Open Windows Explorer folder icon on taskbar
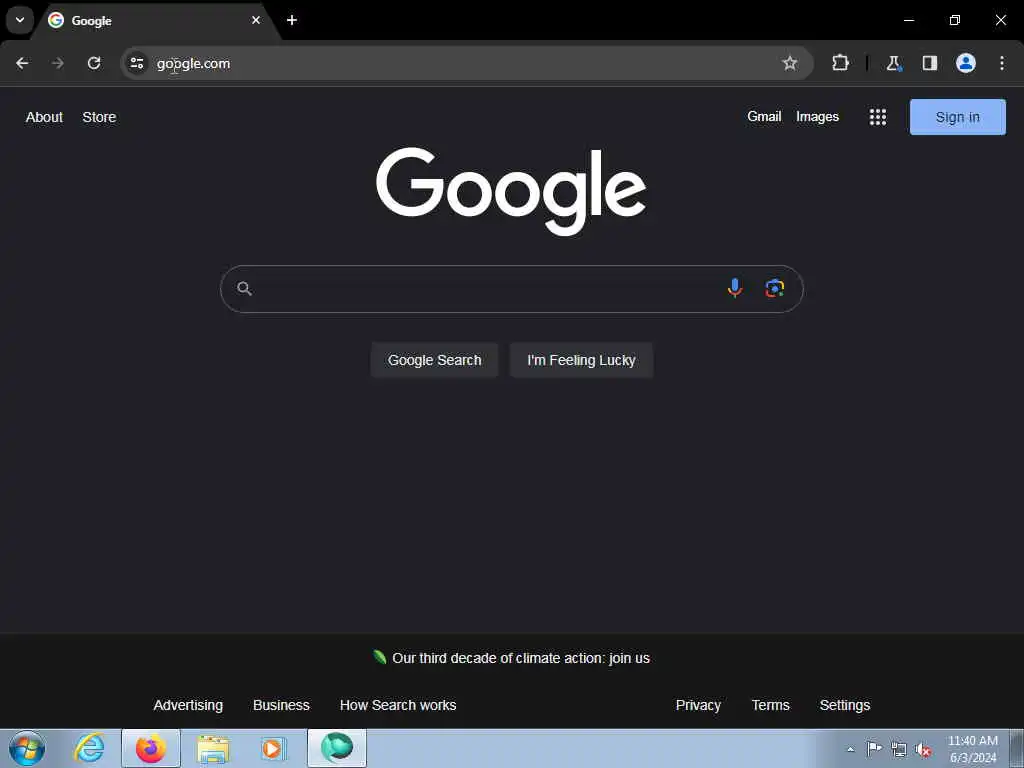The image size is (1024, 768). point(213,749)
